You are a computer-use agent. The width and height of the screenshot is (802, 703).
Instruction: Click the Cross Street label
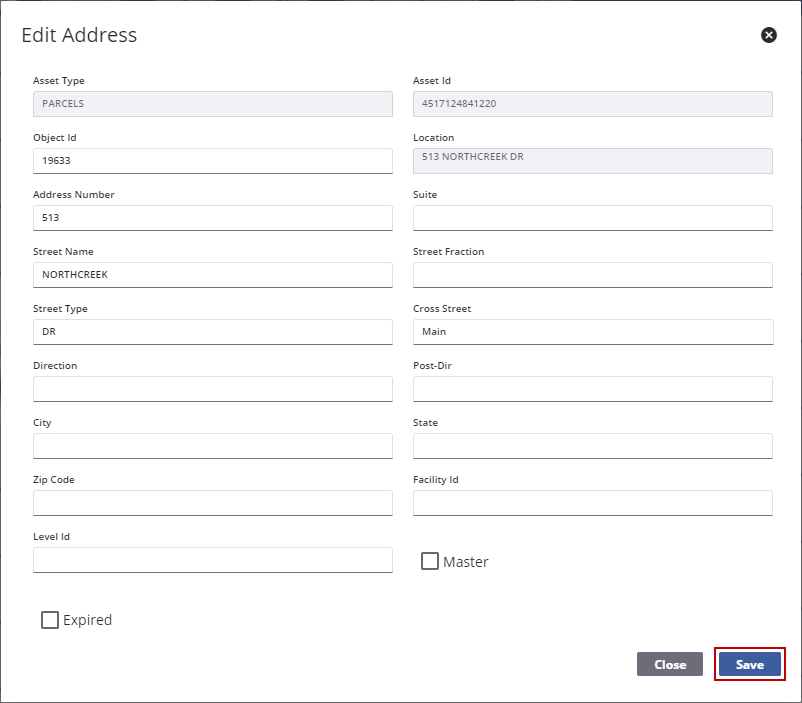pos(442,309)
